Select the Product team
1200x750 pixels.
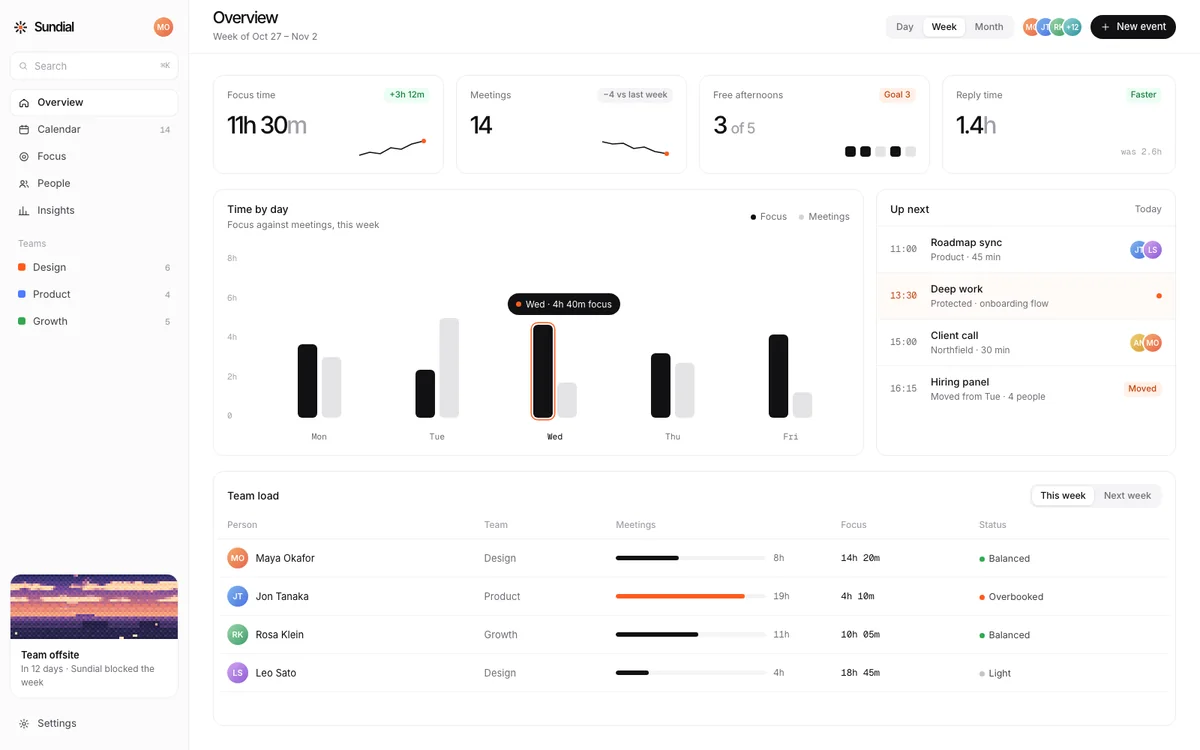(94, 295)
